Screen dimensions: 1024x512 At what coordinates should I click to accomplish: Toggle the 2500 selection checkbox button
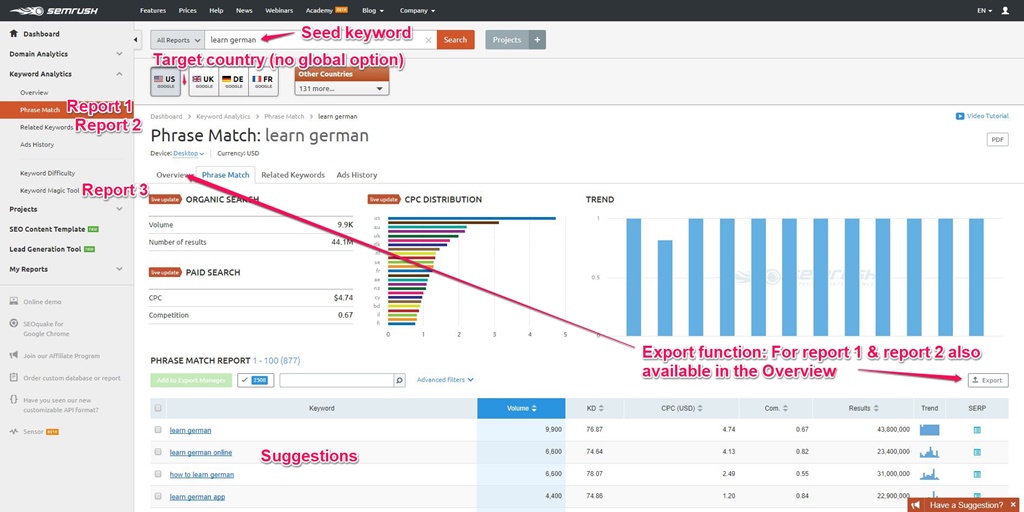pos(255,380)
